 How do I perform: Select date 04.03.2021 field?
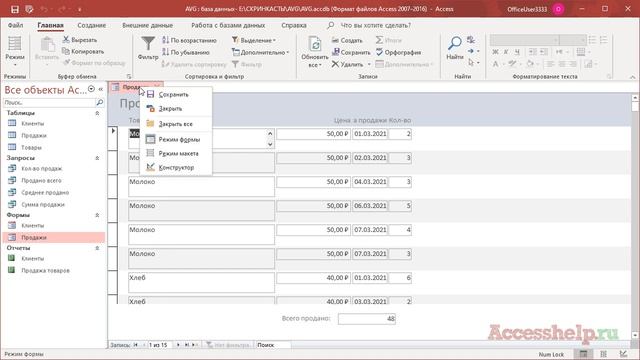(370, 182)
